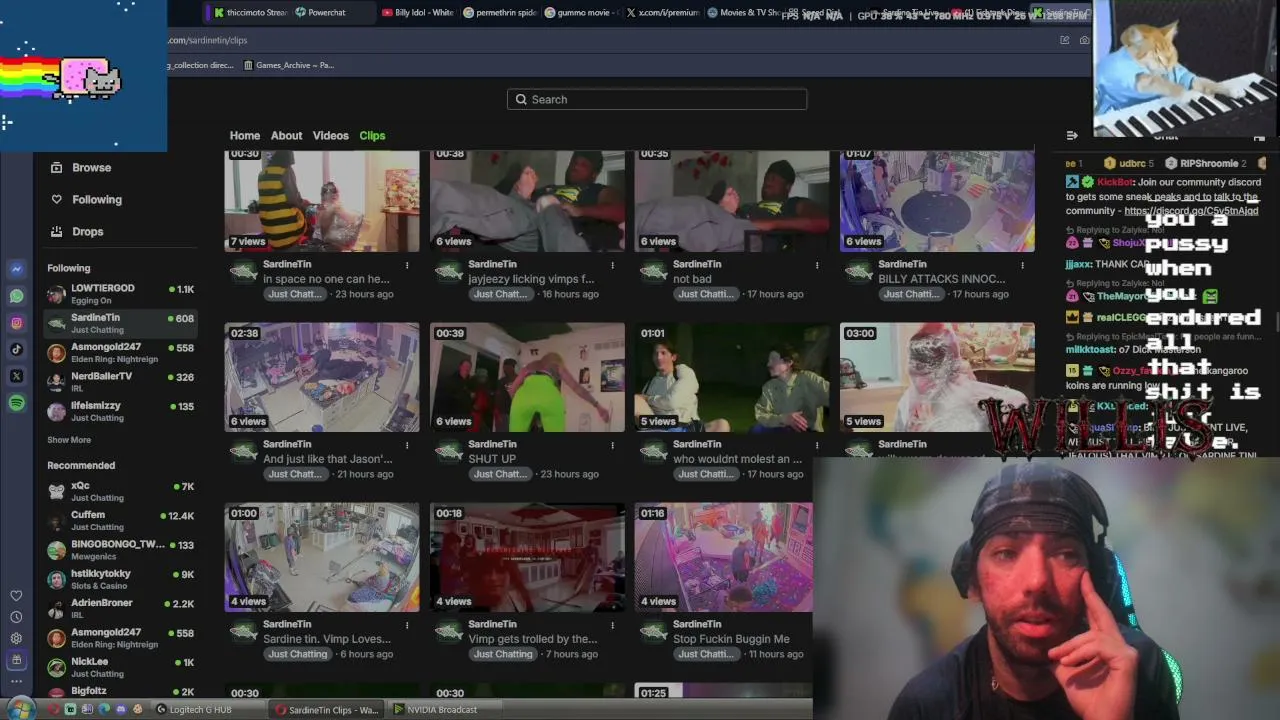Play the 'who wouldnt molest an' clip thumbnail
1280x720 pixels.
pos(732,377)
